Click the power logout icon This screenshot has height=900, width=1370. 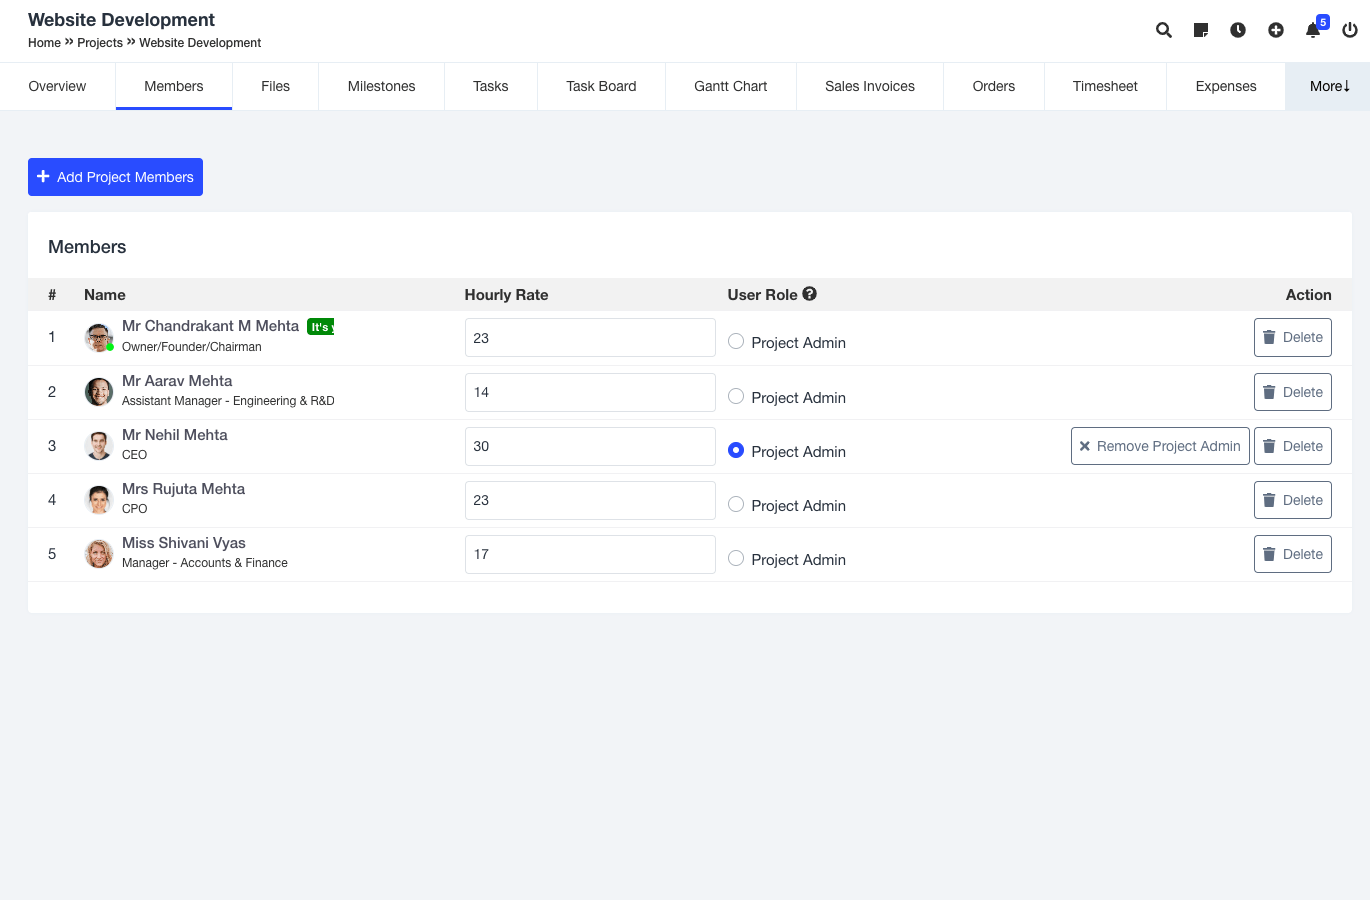[x=1350, y=30]
